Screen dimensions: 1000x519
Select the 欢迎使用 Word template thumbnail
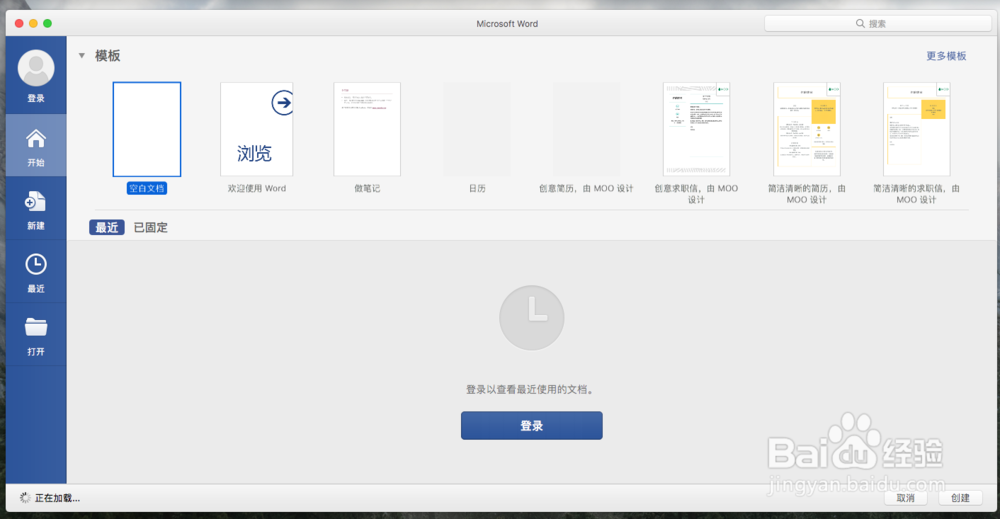coord(256,129)
